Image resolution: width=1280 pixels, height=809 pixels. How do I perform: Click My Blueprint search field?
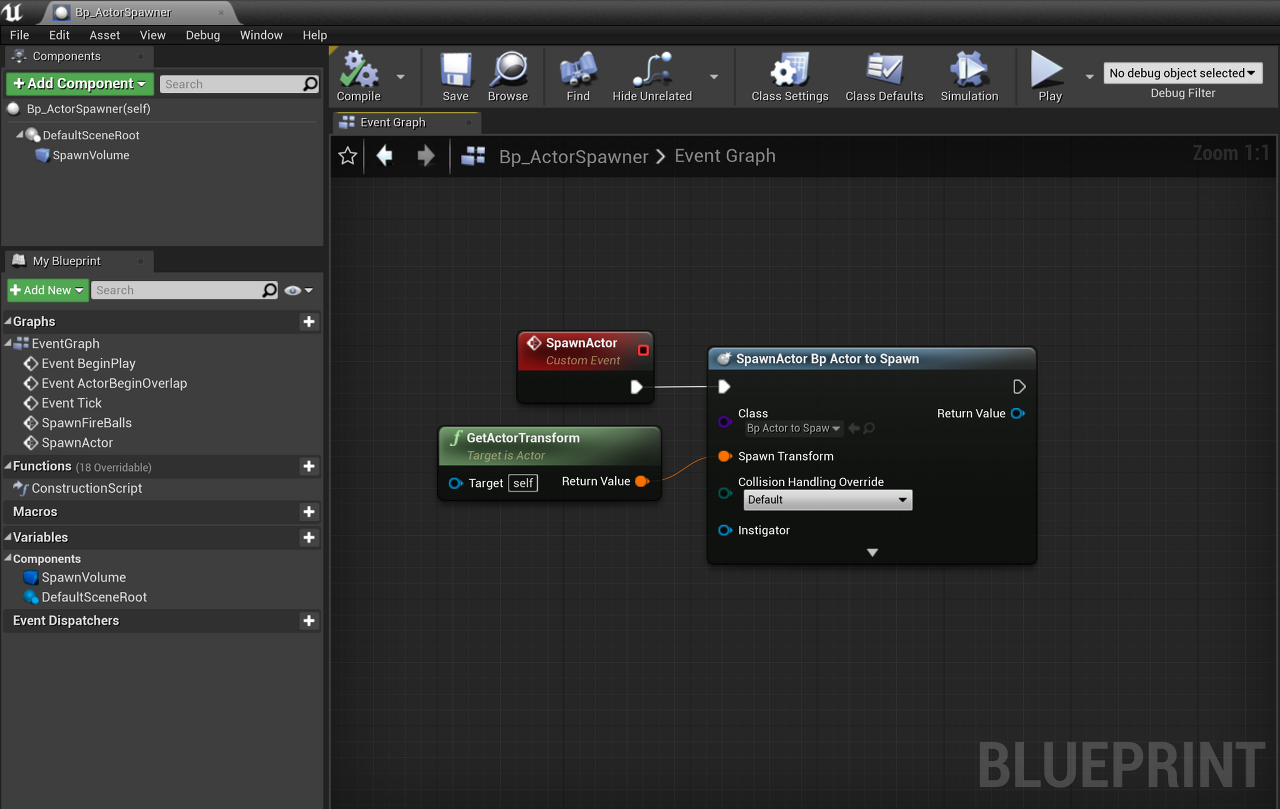coord(185,290)
